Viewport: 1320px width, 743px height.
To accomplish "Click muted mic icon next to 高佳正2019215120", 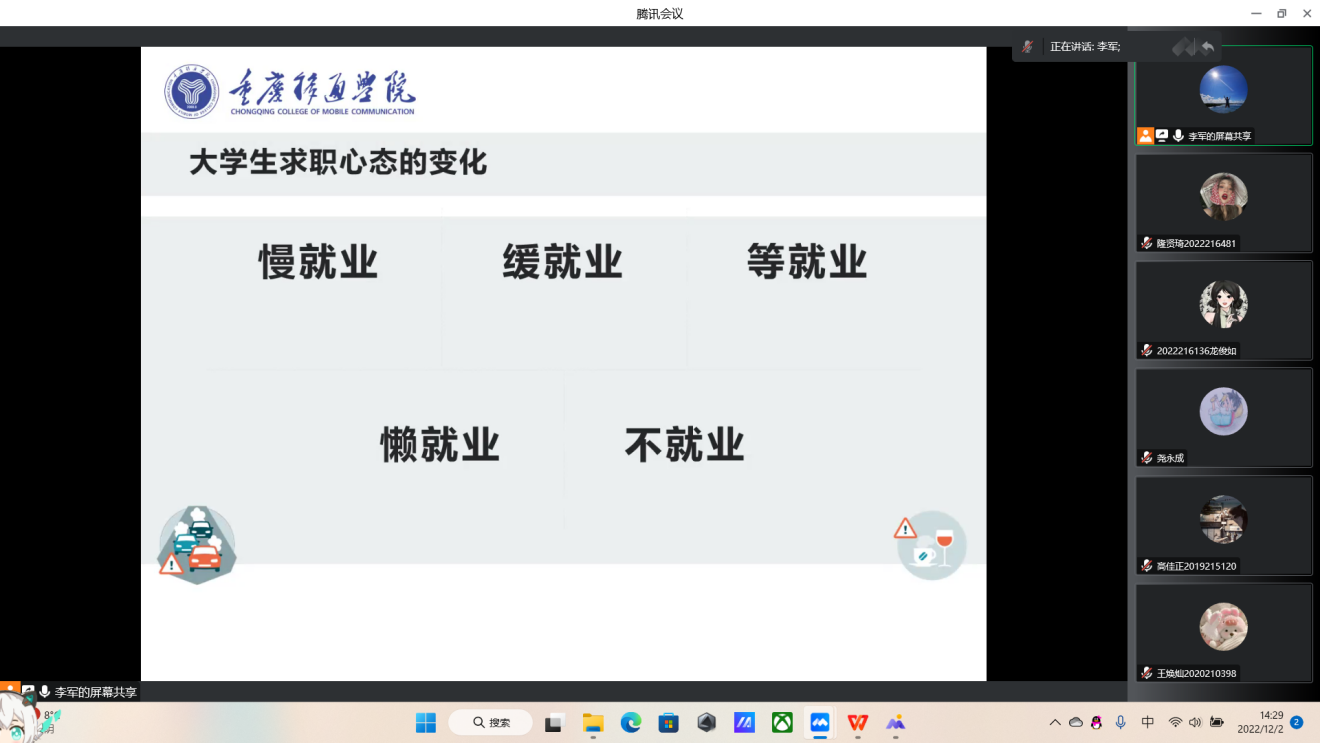I will (1147, 566).
